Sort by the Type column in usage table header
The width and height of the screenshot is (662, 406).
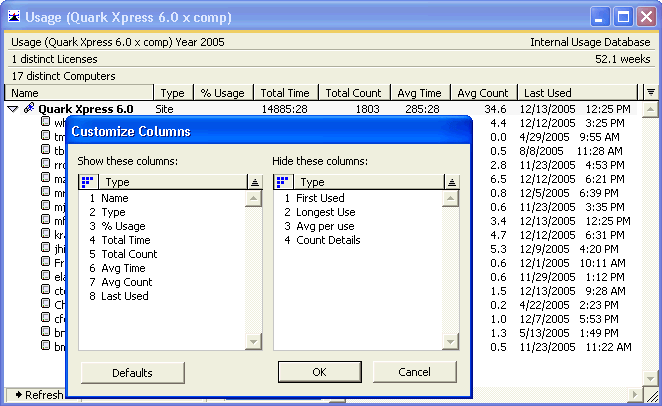click(173, 92)
